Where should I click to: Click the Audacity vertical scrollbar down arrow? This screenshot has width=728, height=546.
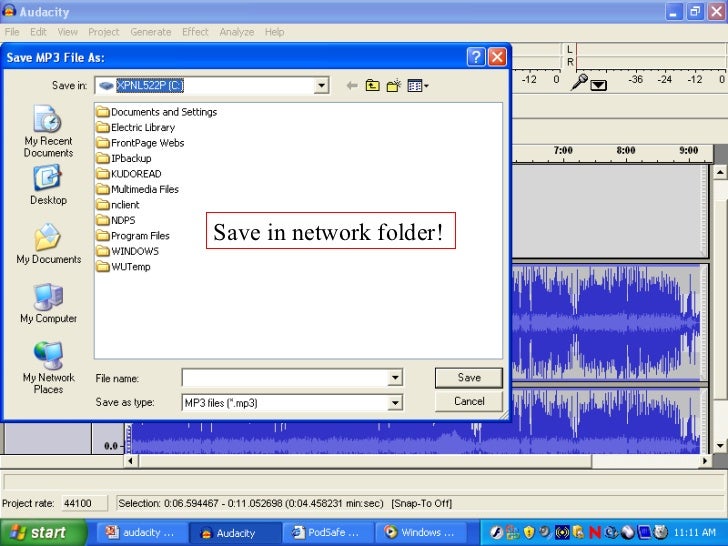pos(720,445)
